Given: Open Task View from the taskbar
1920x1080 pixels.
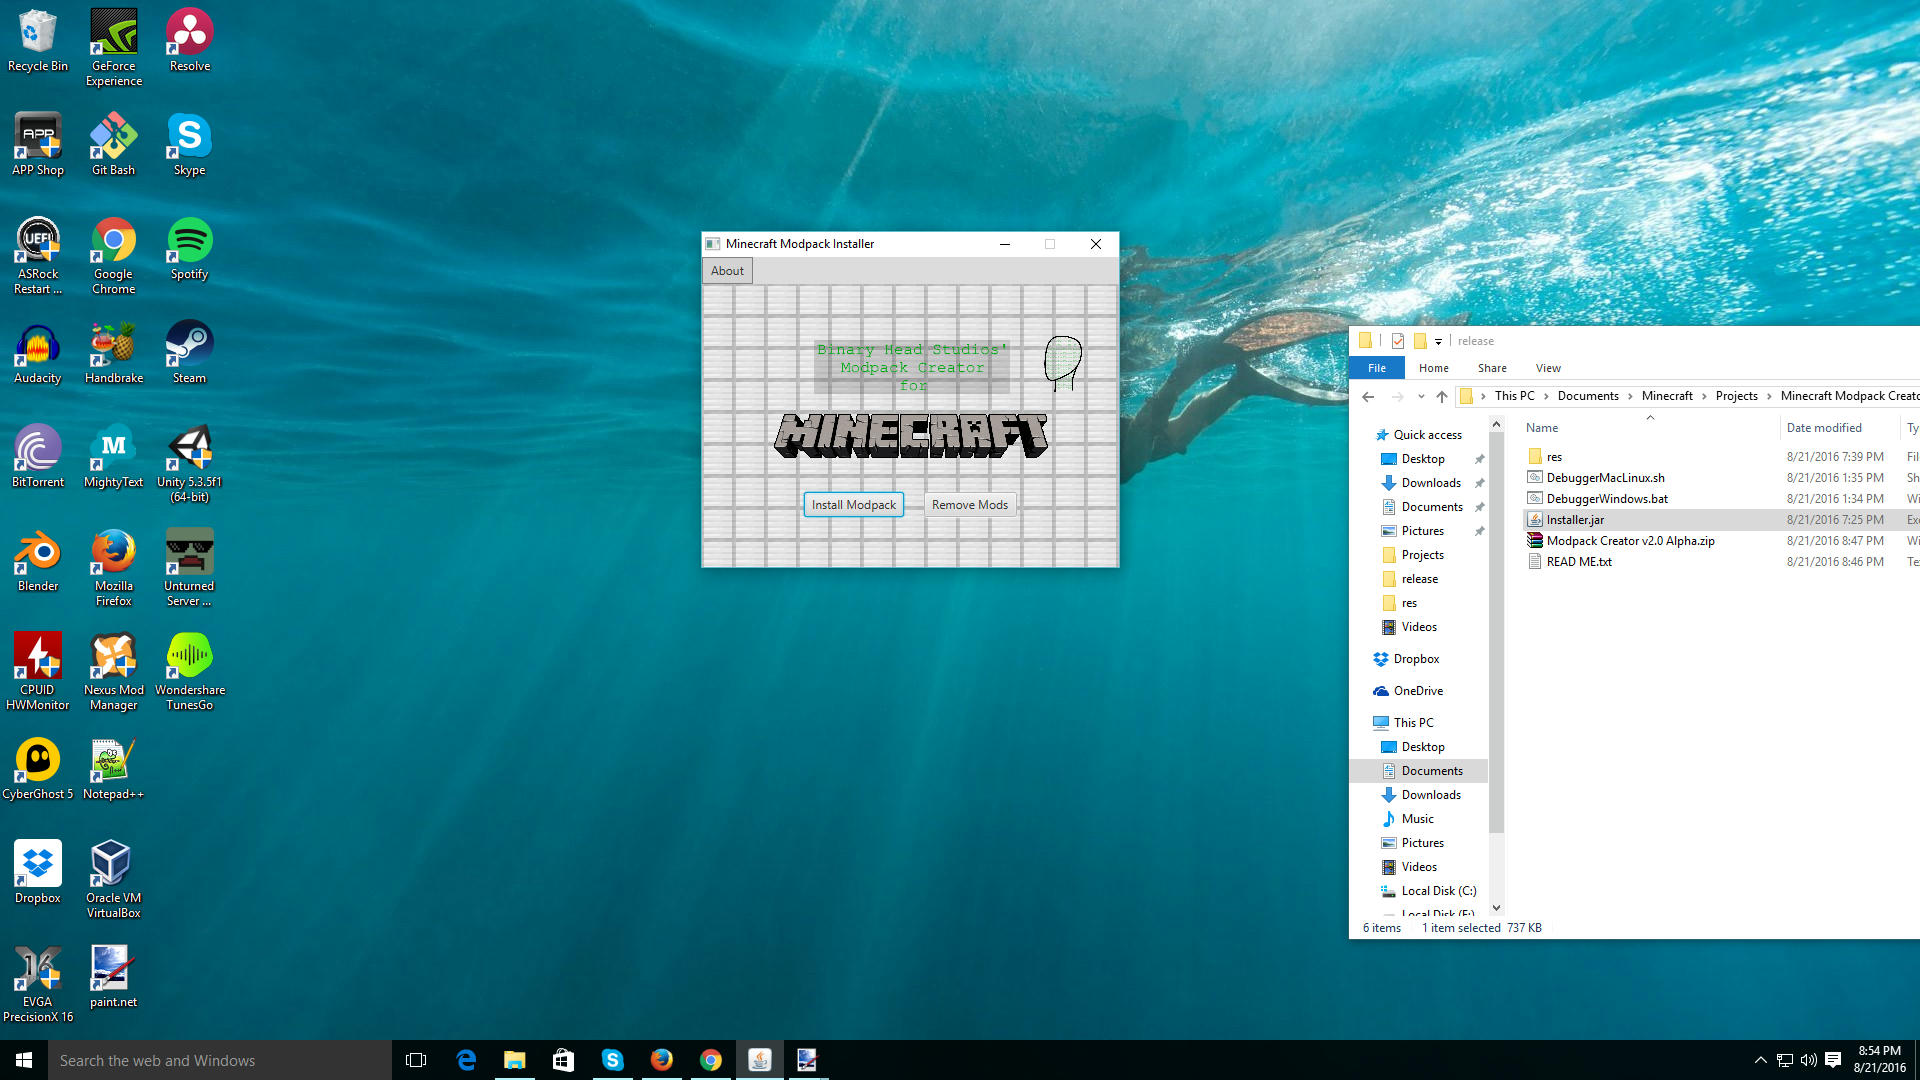Looking at the screenshot, I should click(416, 1060).
